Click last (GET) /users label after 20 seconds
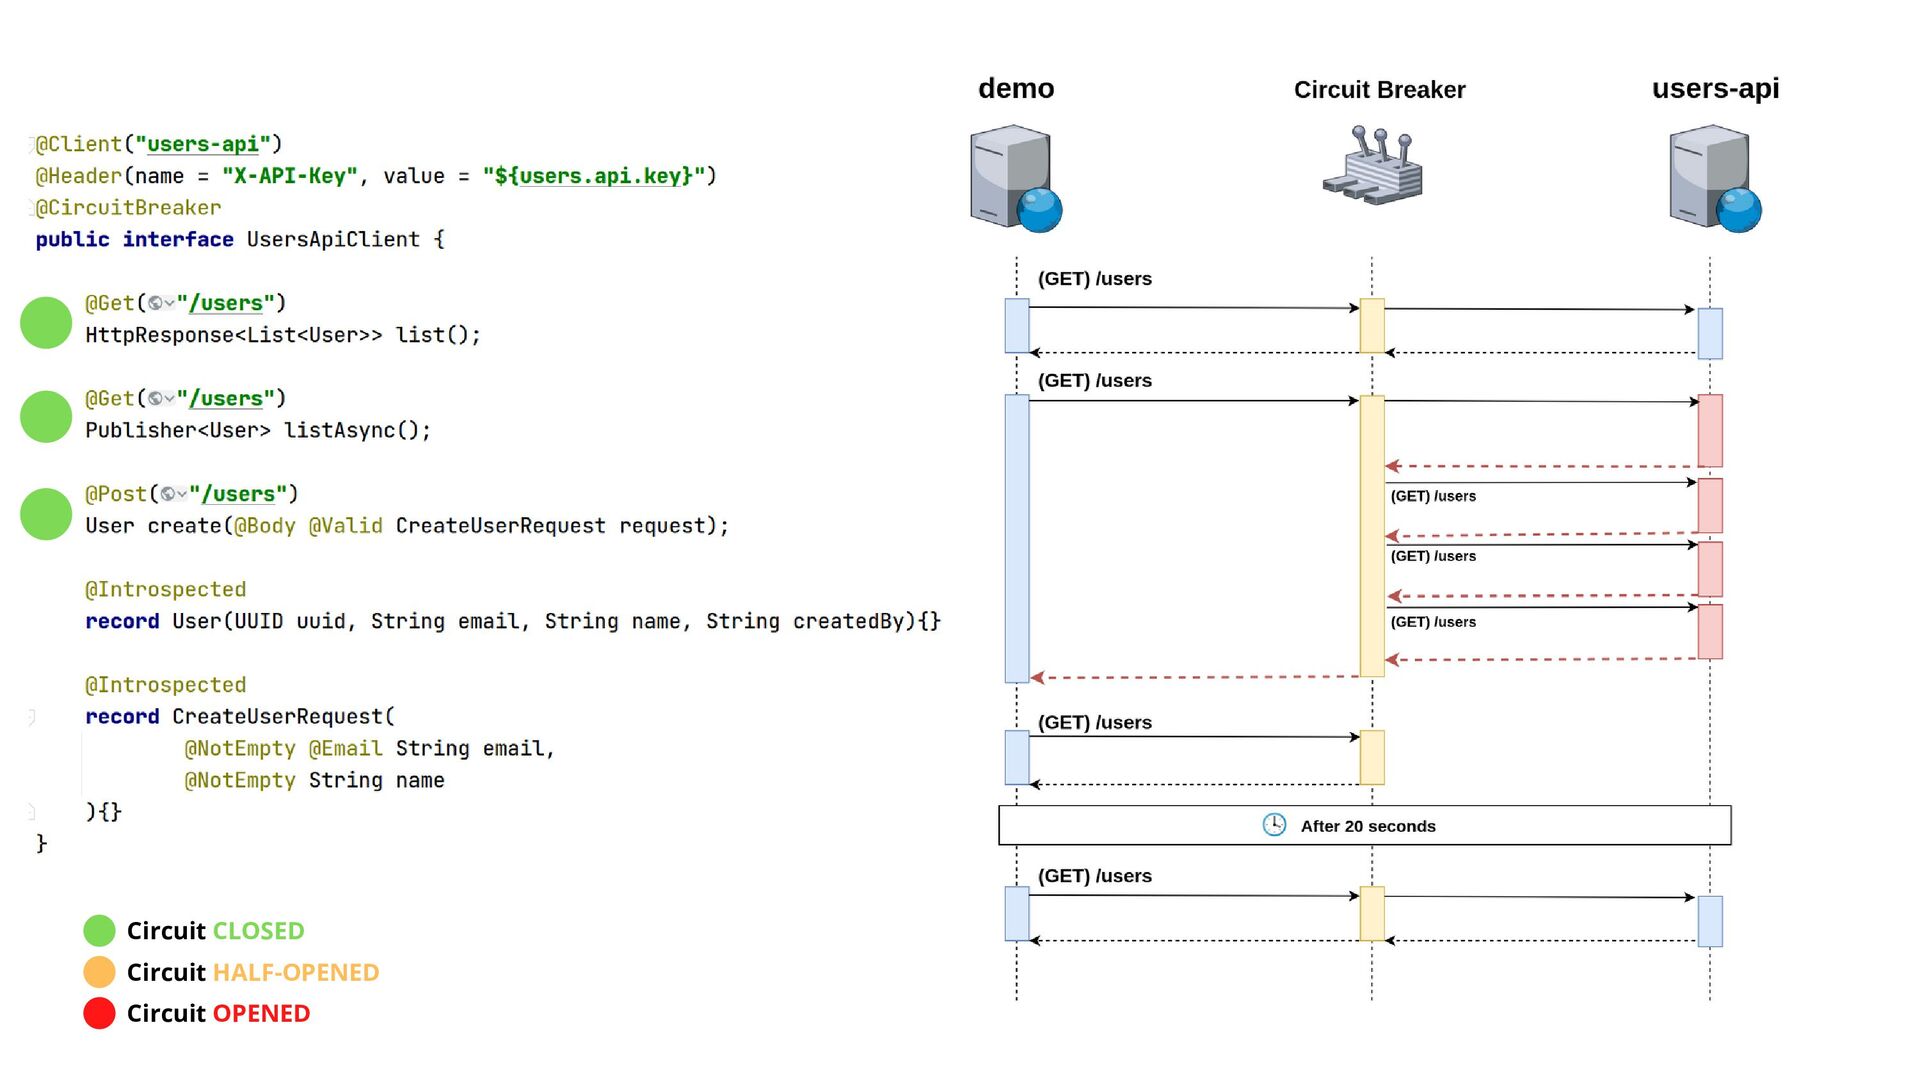This screenshot has height=1080, width=1920. pos(1094,876)
